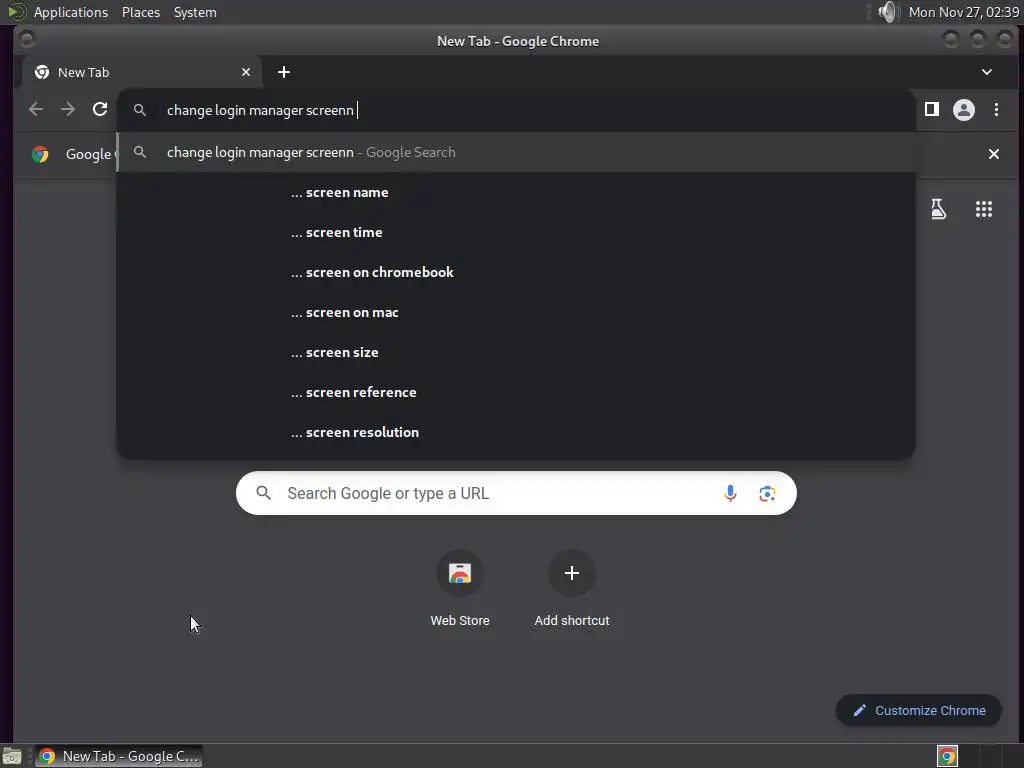Click the magnifier icon in the address bar
This screenshot has width=1024, height=768.
(x=140, y=110)
